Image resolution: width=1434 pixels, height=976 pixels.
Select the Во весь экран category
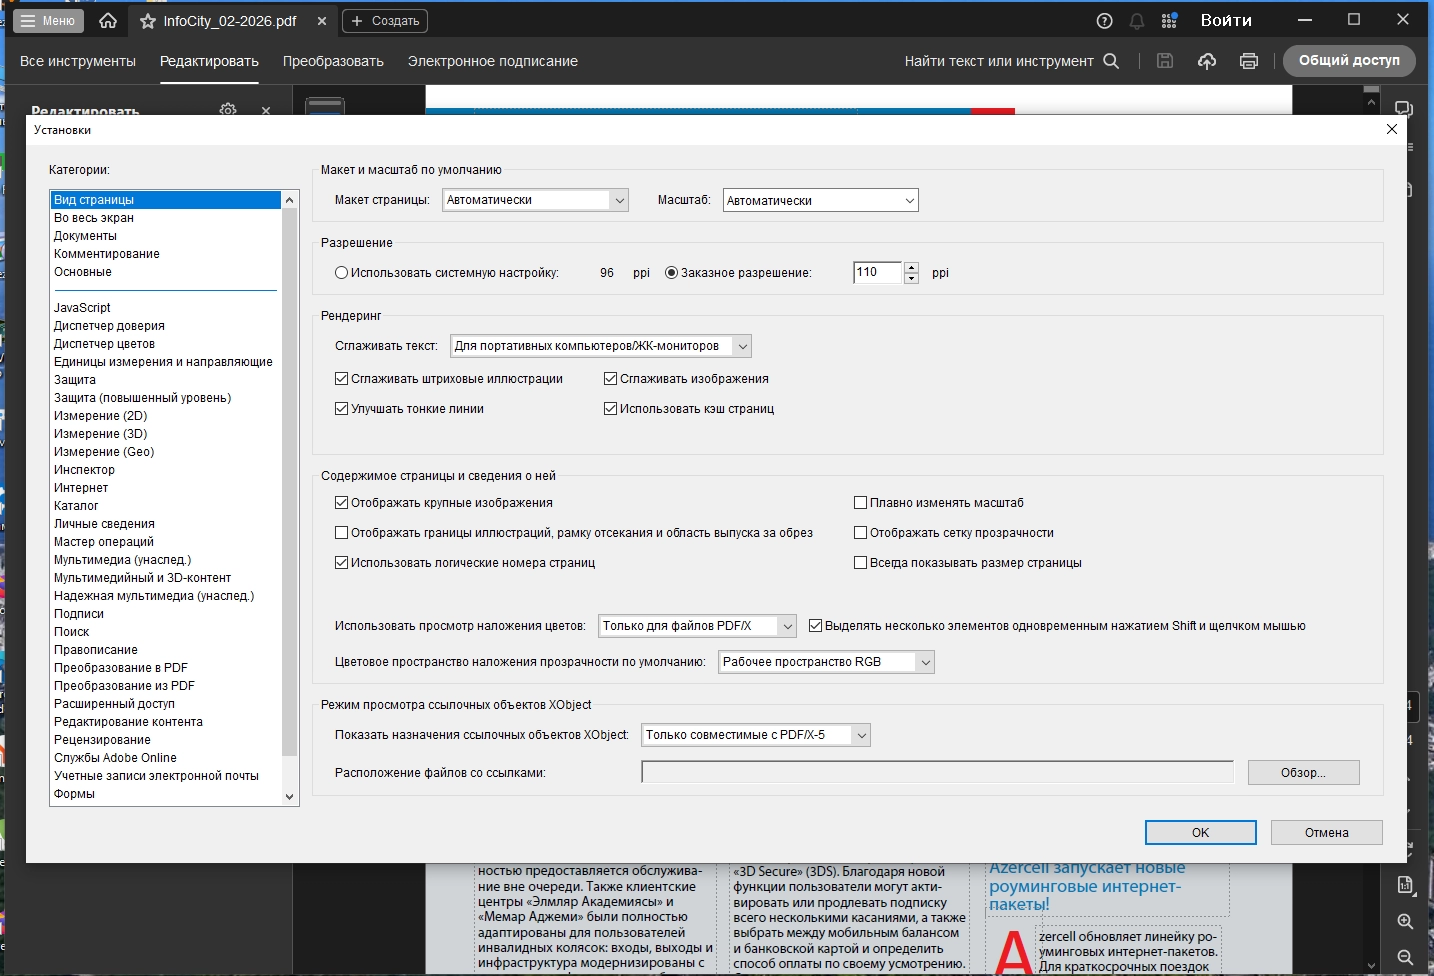(x=166, y=218)
